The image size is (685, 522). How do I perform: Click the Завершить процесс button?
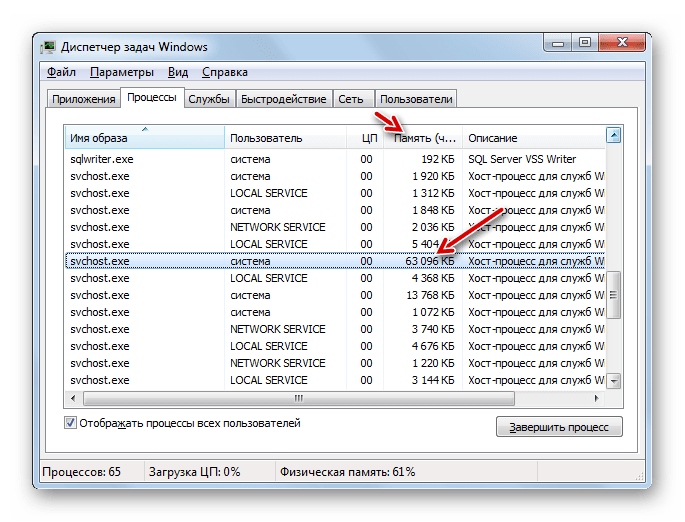click(559, 427)
